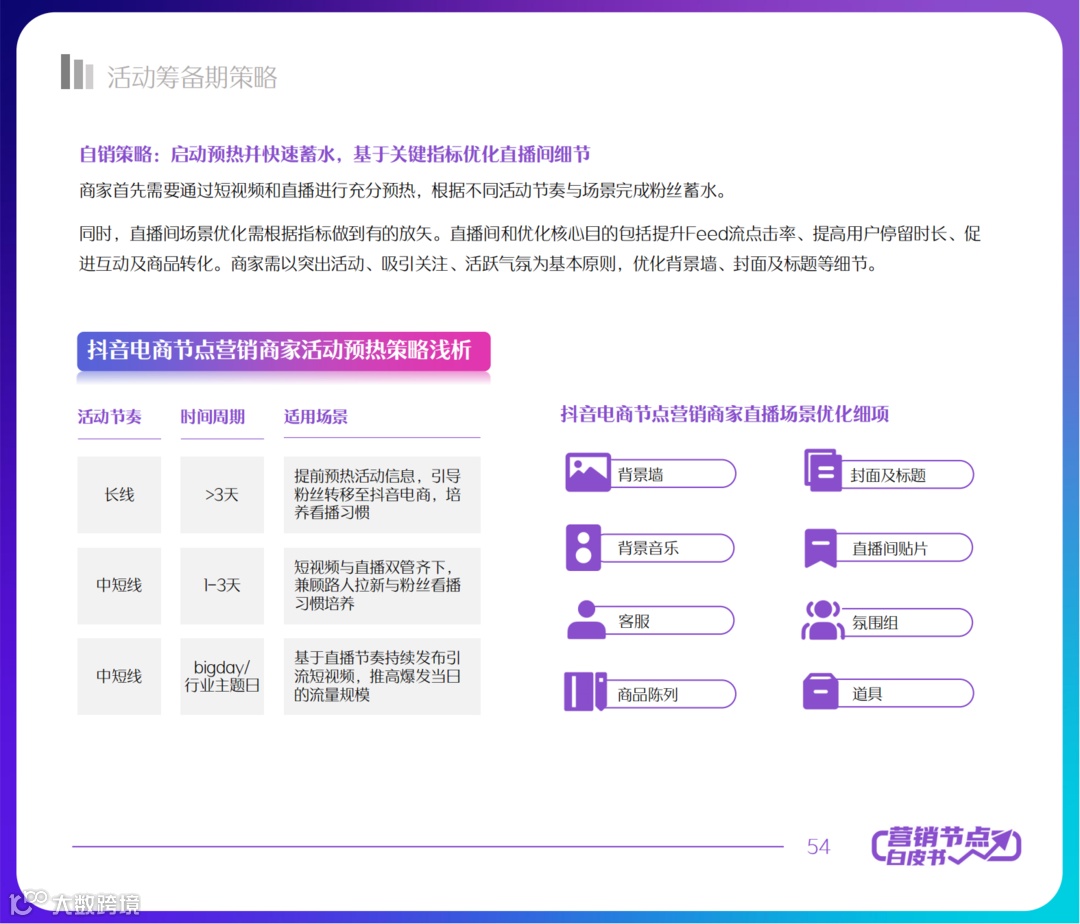Select the 道具 pill label
Screen dimensions: 1080x924
(x=905, y=693)
